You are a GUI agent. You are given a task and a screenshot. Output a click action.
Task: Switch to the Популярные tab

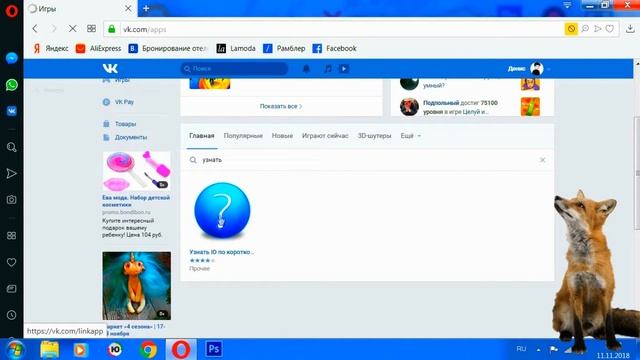point(243,136)
